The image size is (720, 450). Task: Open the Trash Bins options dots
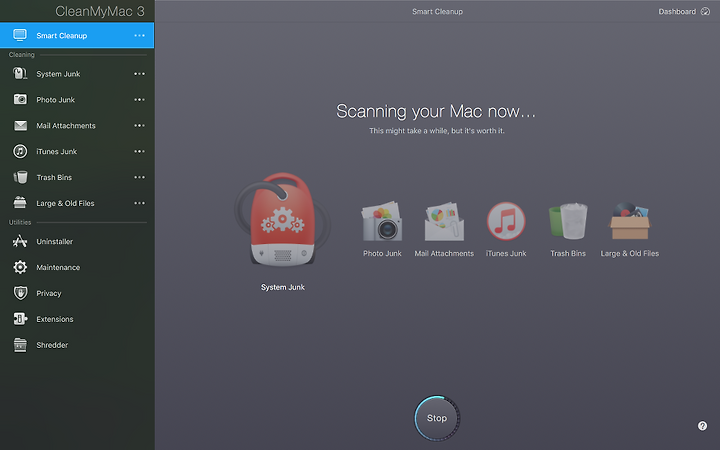point(139,177)
